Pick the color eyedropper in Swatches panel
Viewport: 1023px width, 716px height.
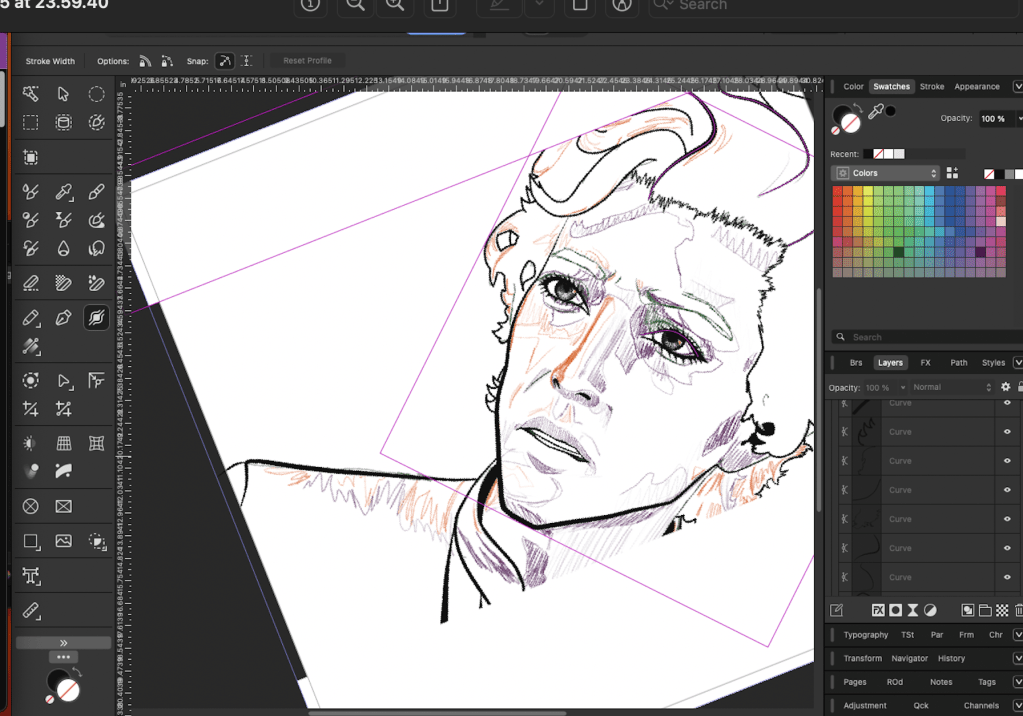click(x=876, y=113)
